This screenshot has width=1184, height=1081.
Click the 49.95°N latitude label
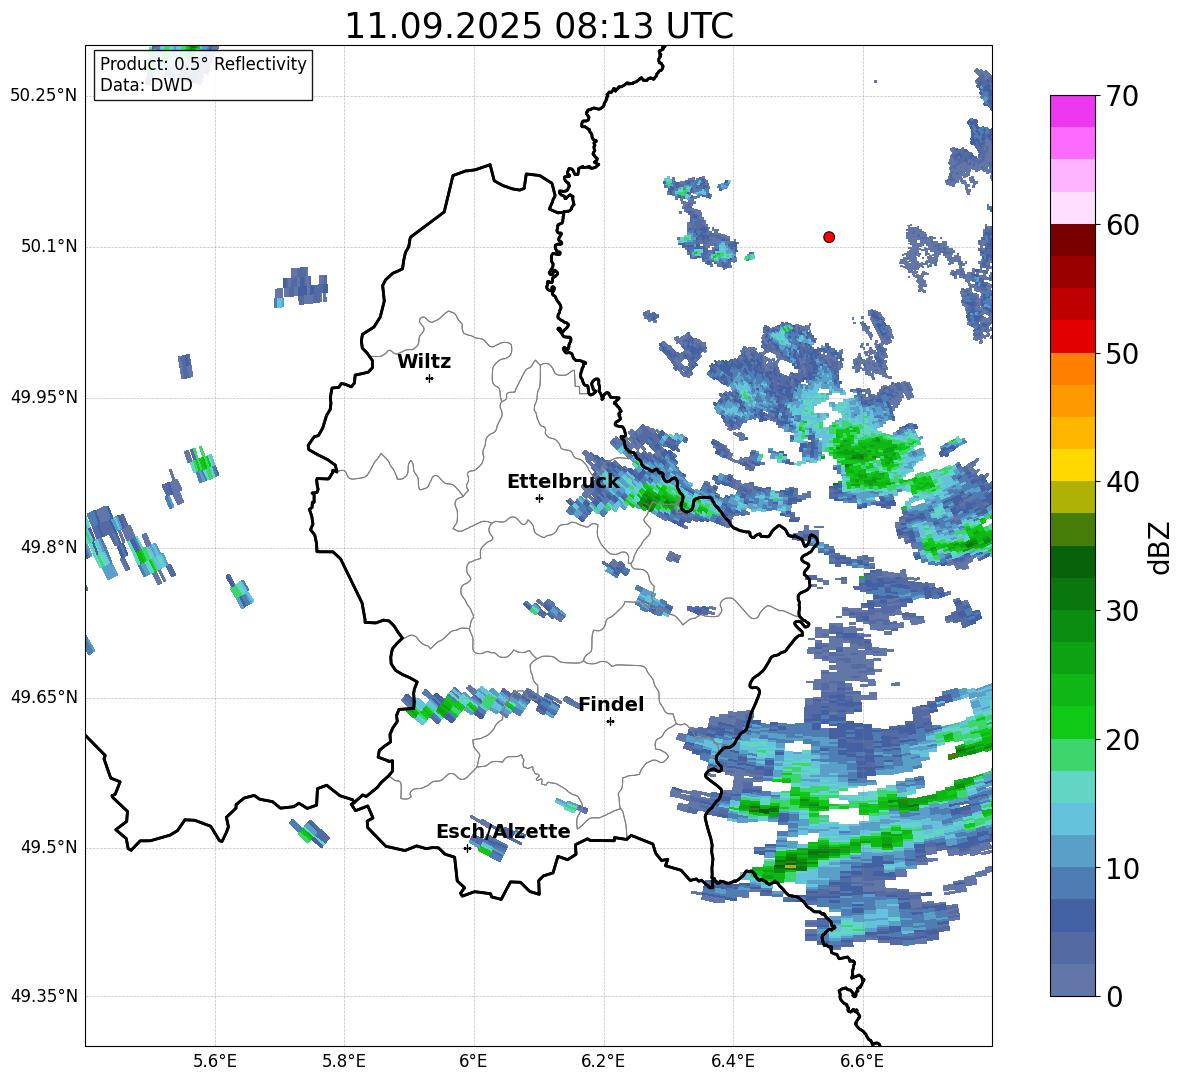coord(43,396)
